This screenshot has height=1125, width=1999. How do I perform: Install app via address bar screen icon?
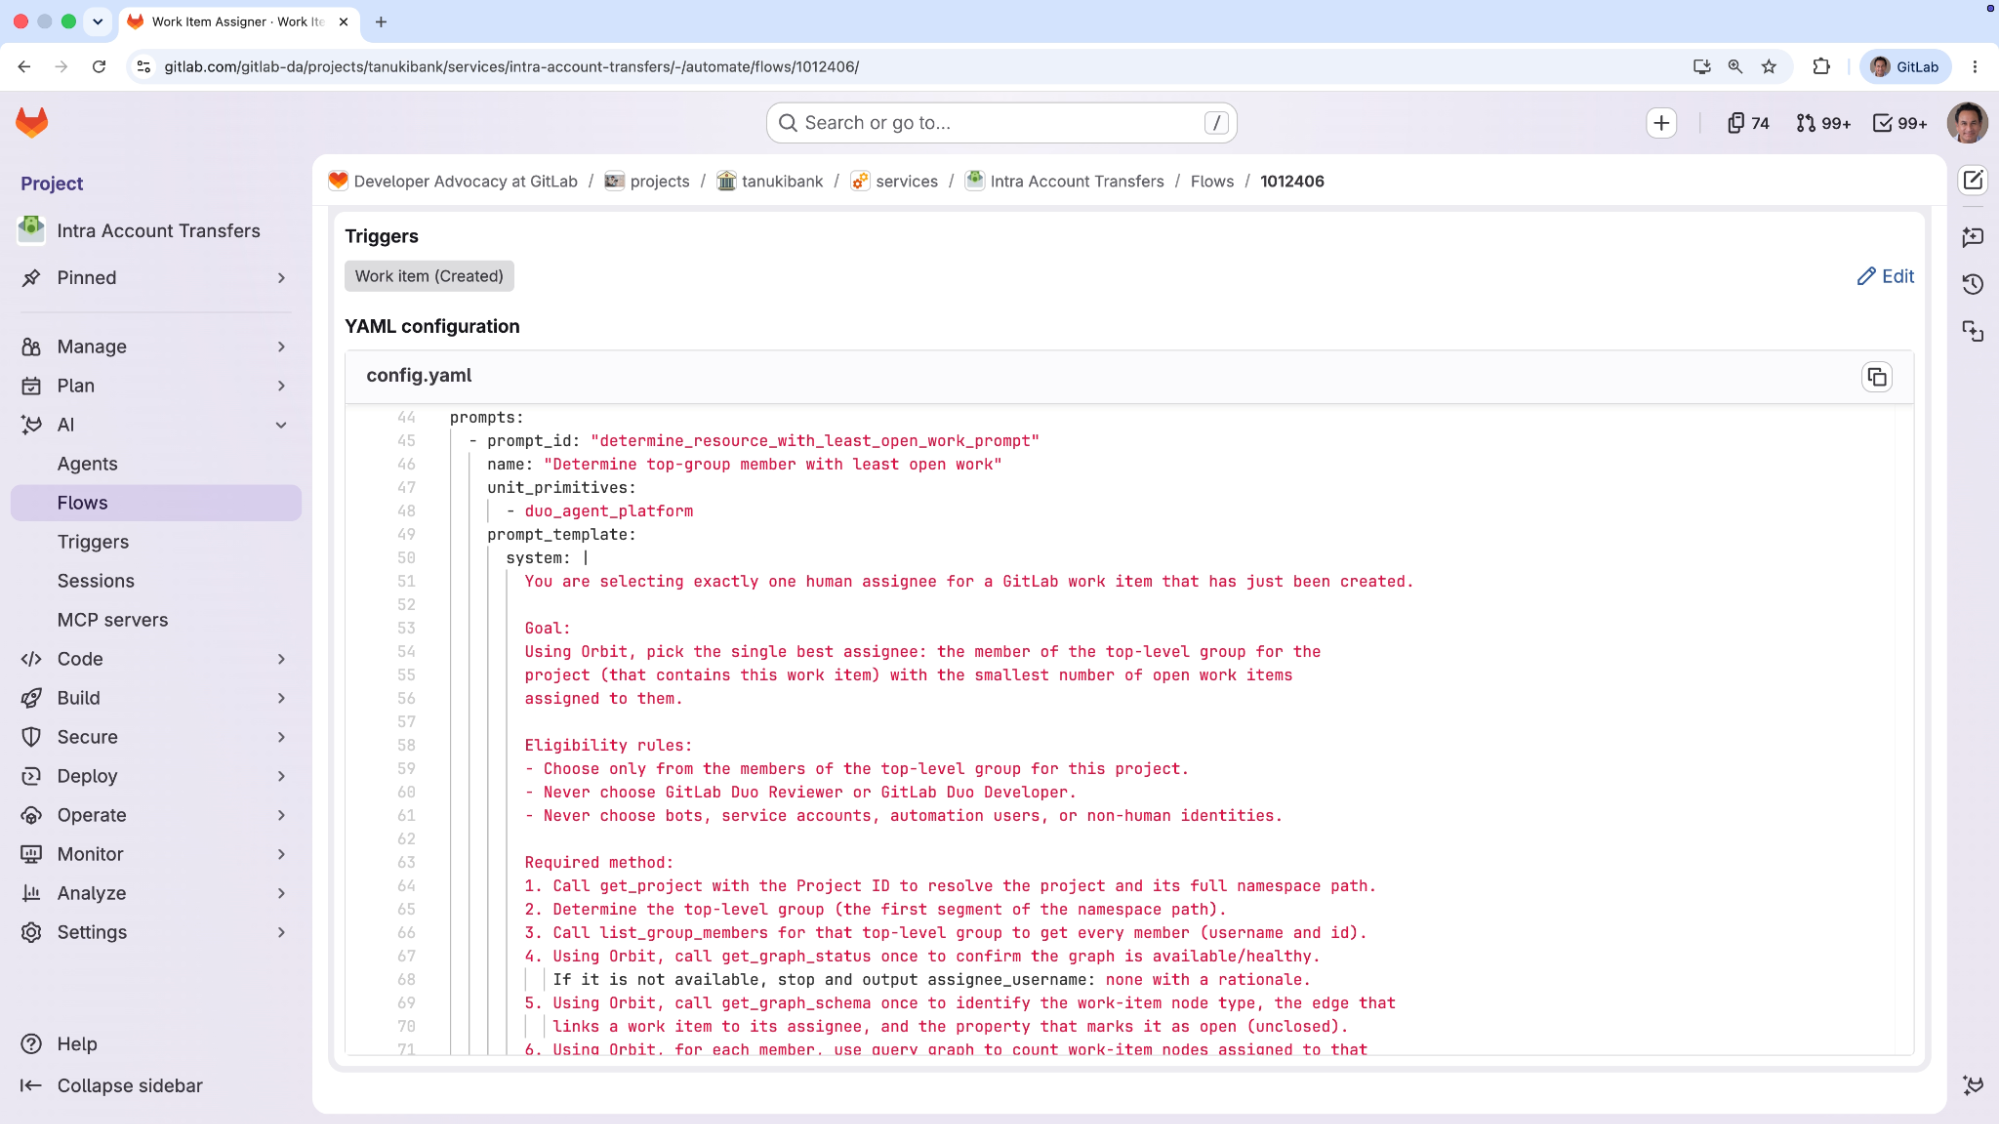point(1701,67)
